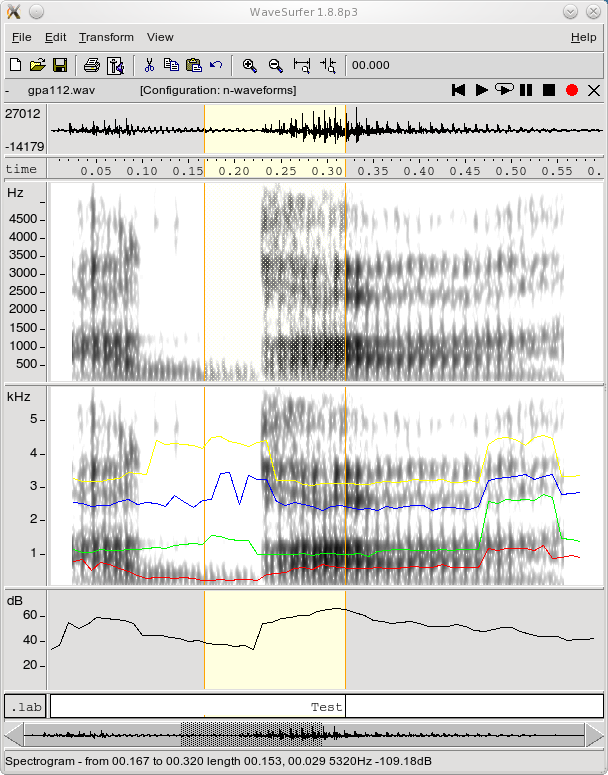The width and height of the screenshot is (608, 775).
Task: Zoom to fit entire sound
Action: pyautogui.click(x=302, y=65)
